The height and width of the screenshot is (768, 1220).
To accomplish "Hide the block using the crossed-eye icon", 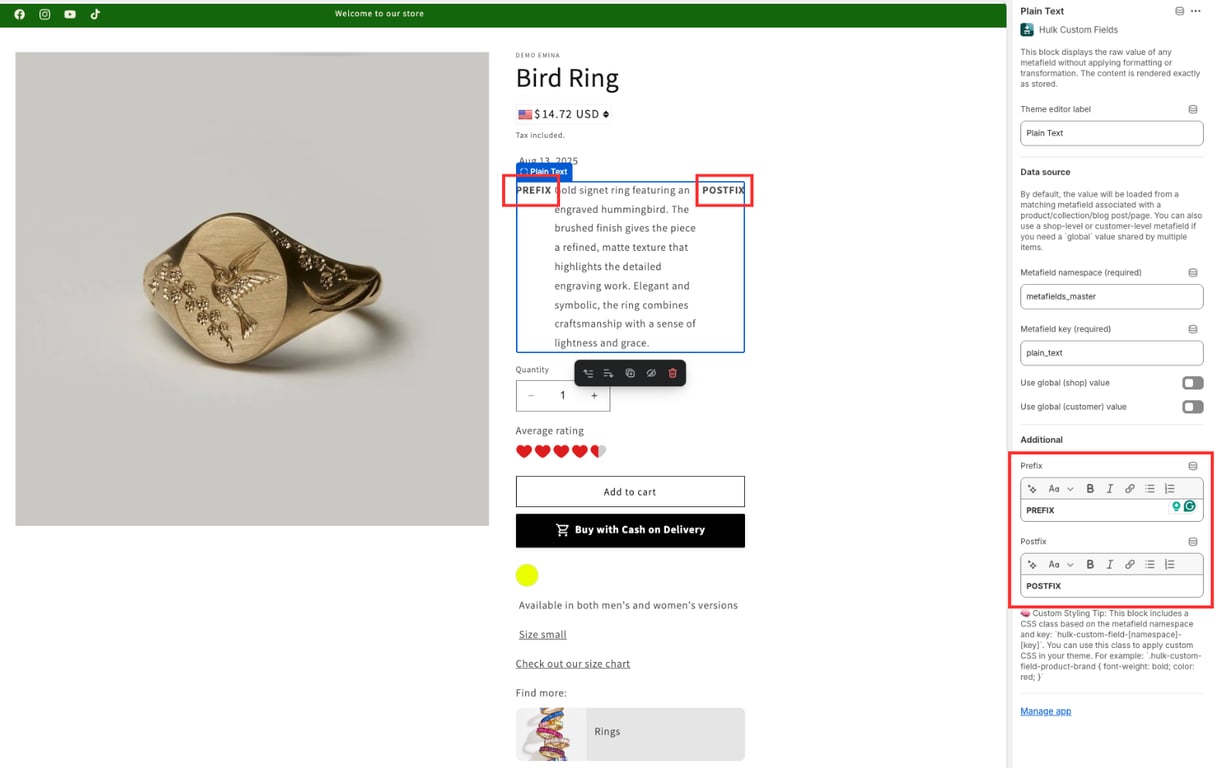I will click(651, 373).
